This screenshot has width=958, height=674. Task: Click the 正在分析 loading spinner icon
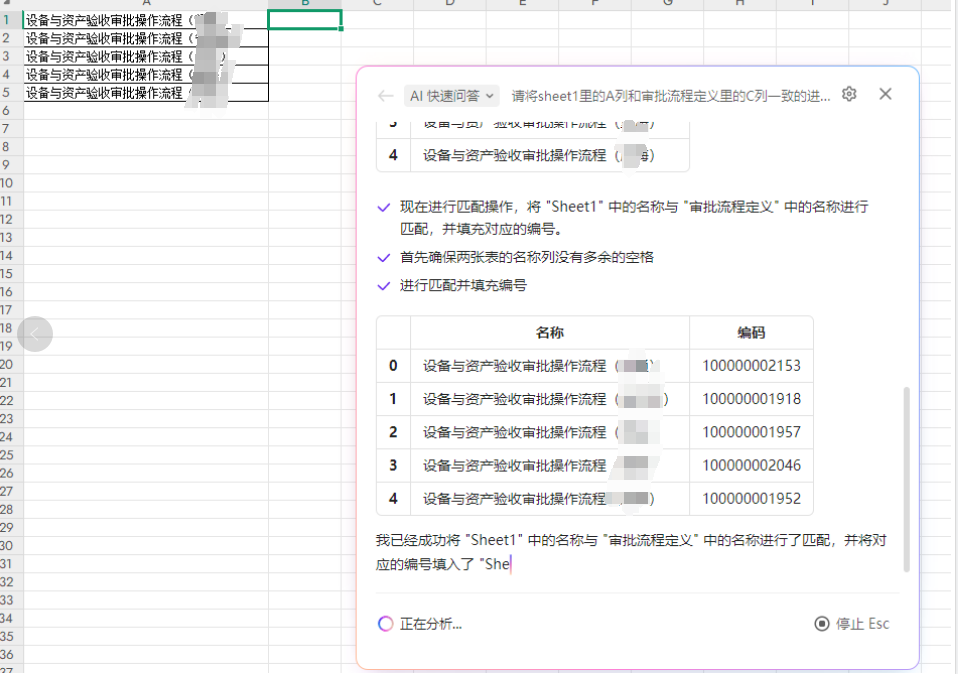coord(385,624)
